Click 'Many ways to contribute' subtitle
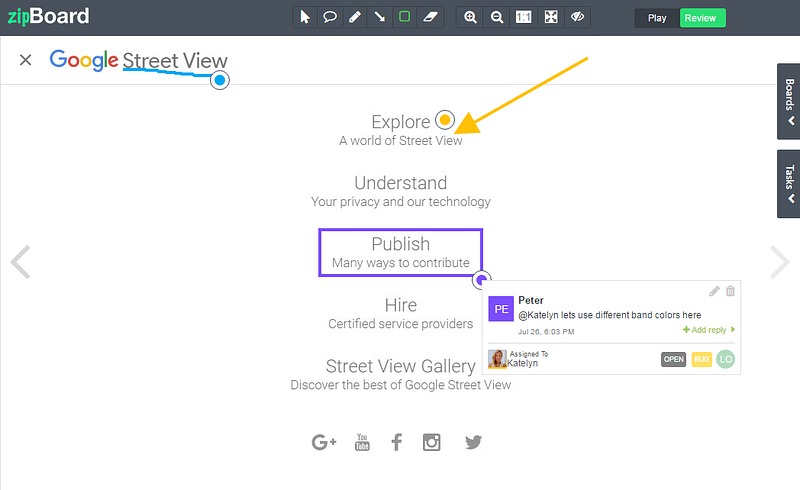The image size is (800, 490). pyautogui.click(x=401, y=262)
